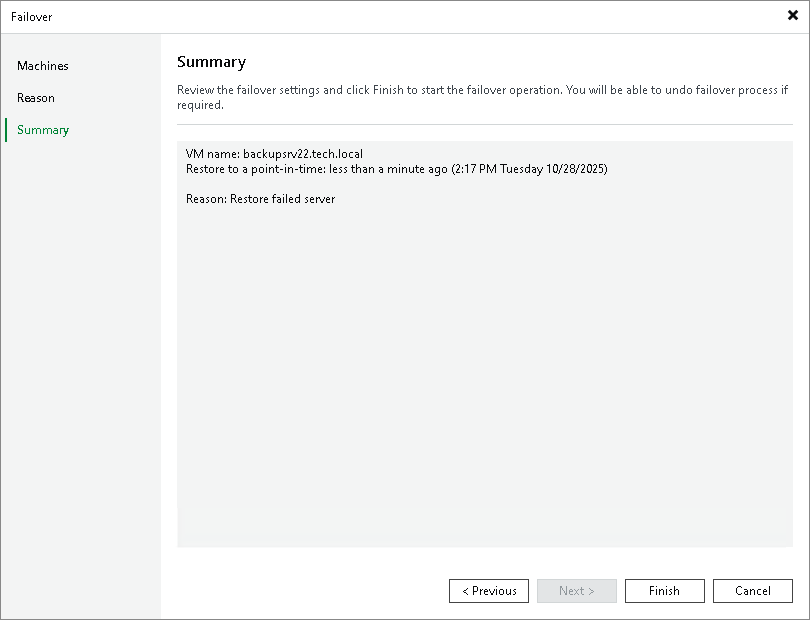Click the green marker beside Summary step
The height and width of the screenshot is (620, 810).
6,130
